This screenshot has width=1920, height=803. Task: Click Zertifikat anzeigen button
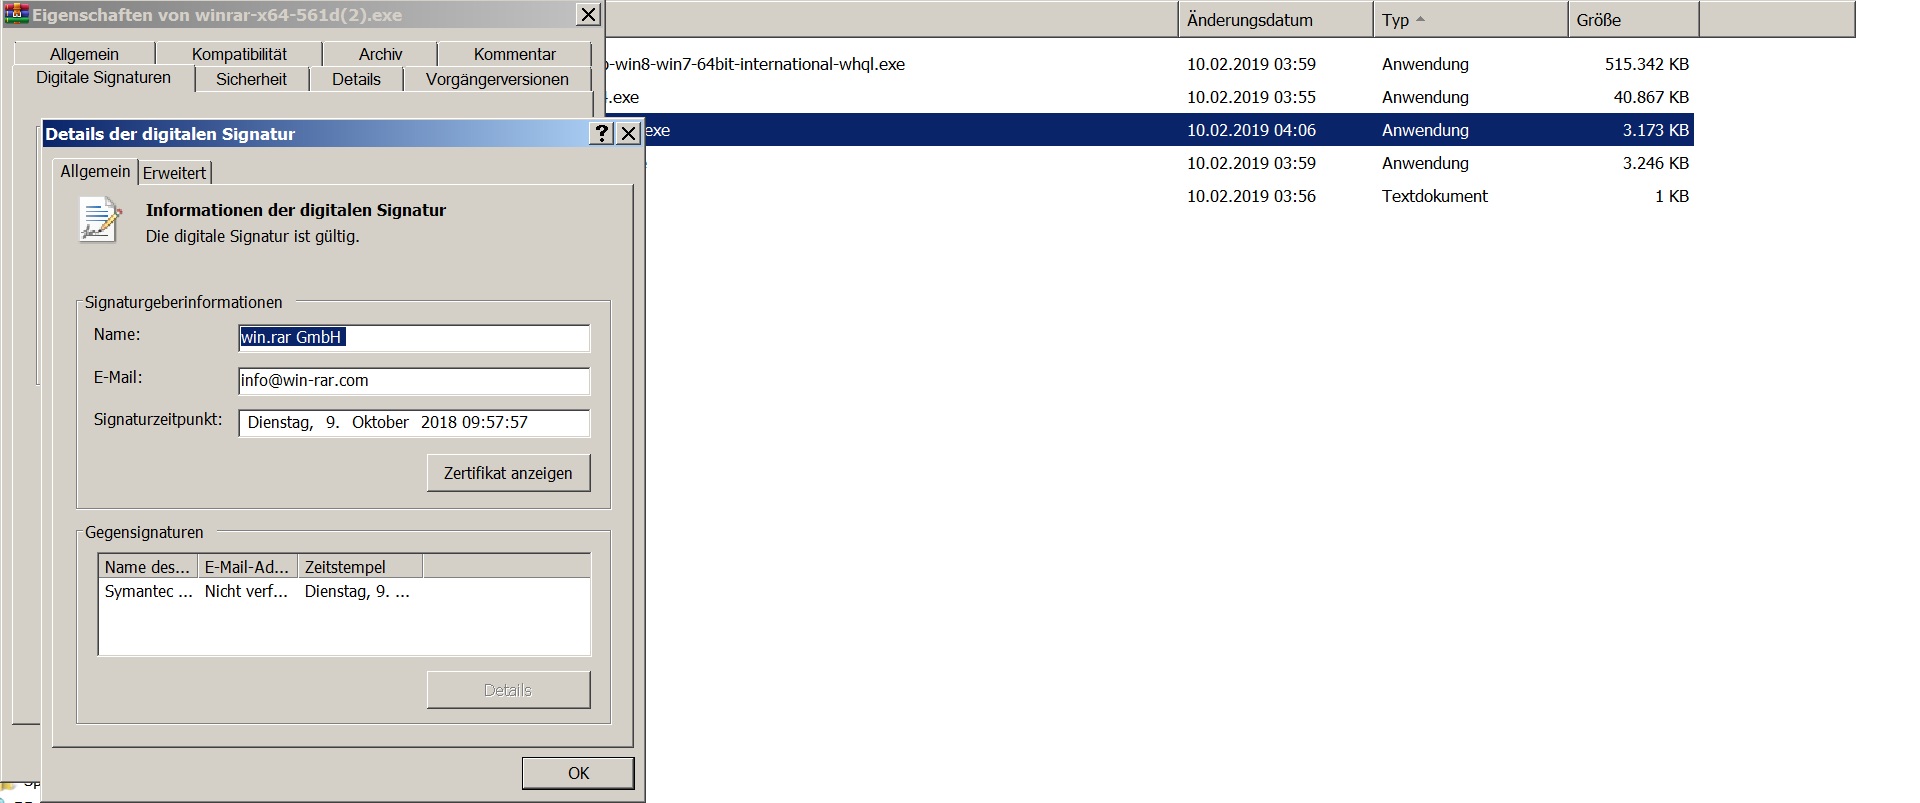pyautogui.click(x=508, y=473)
